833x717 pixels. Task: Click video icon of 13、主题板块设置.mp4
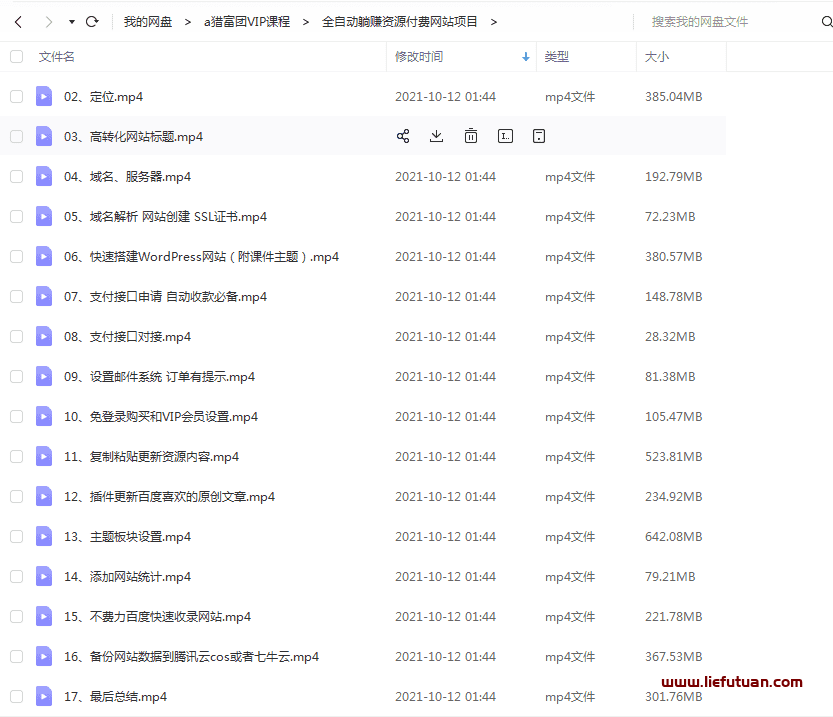tap(44, 536)
